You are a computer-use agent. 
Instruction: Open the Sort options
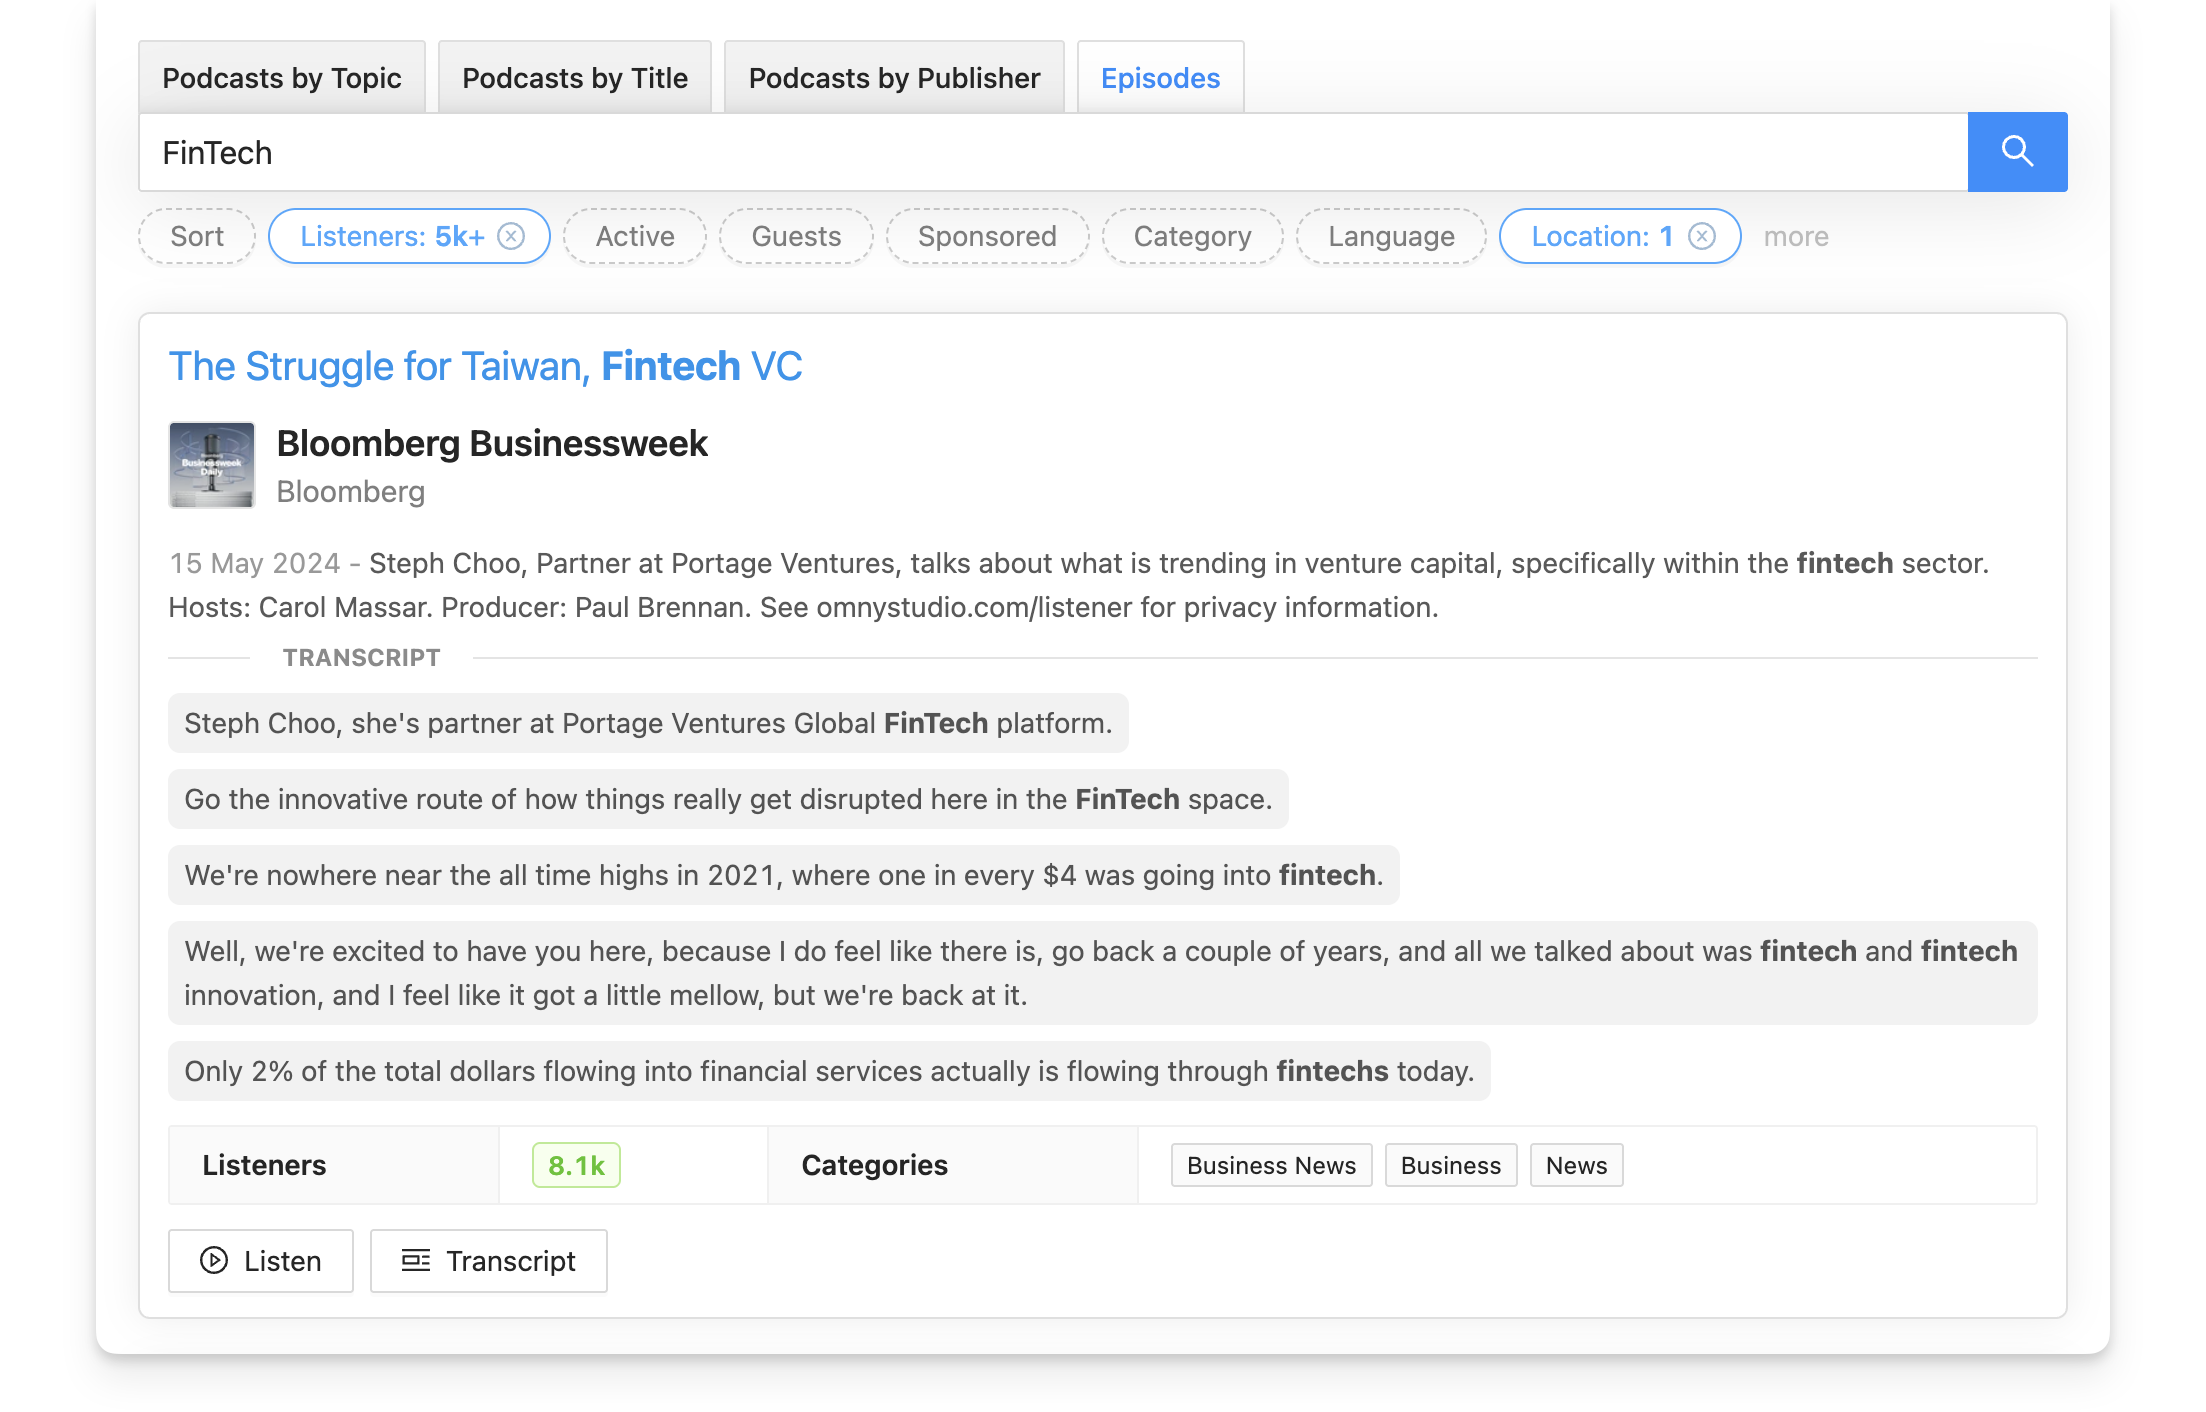click(196, 236)
